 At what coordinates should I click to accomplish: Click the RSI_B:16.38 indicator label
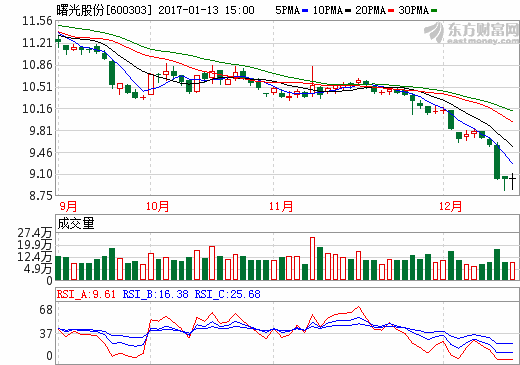tap(155, 294)
